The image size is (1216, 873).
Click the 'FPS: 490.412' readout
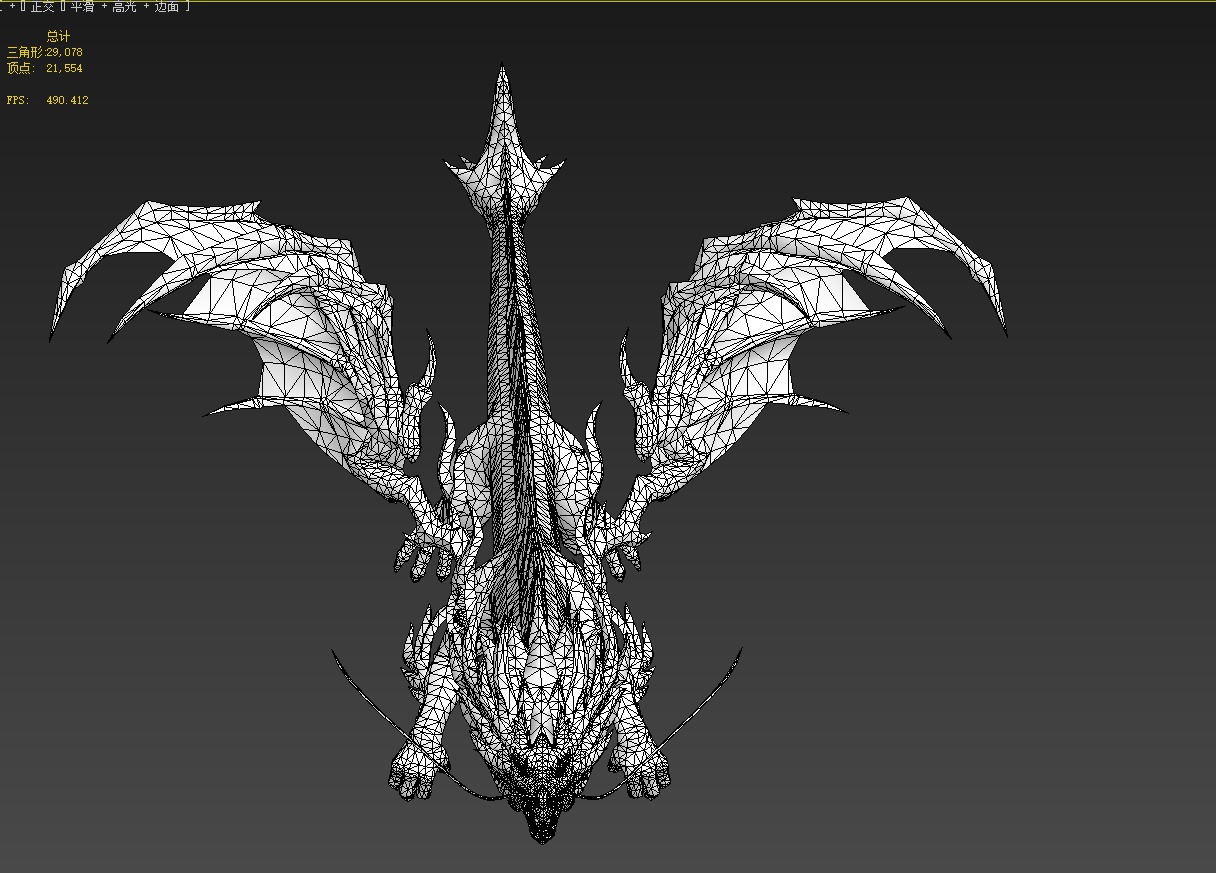[48, 100]
